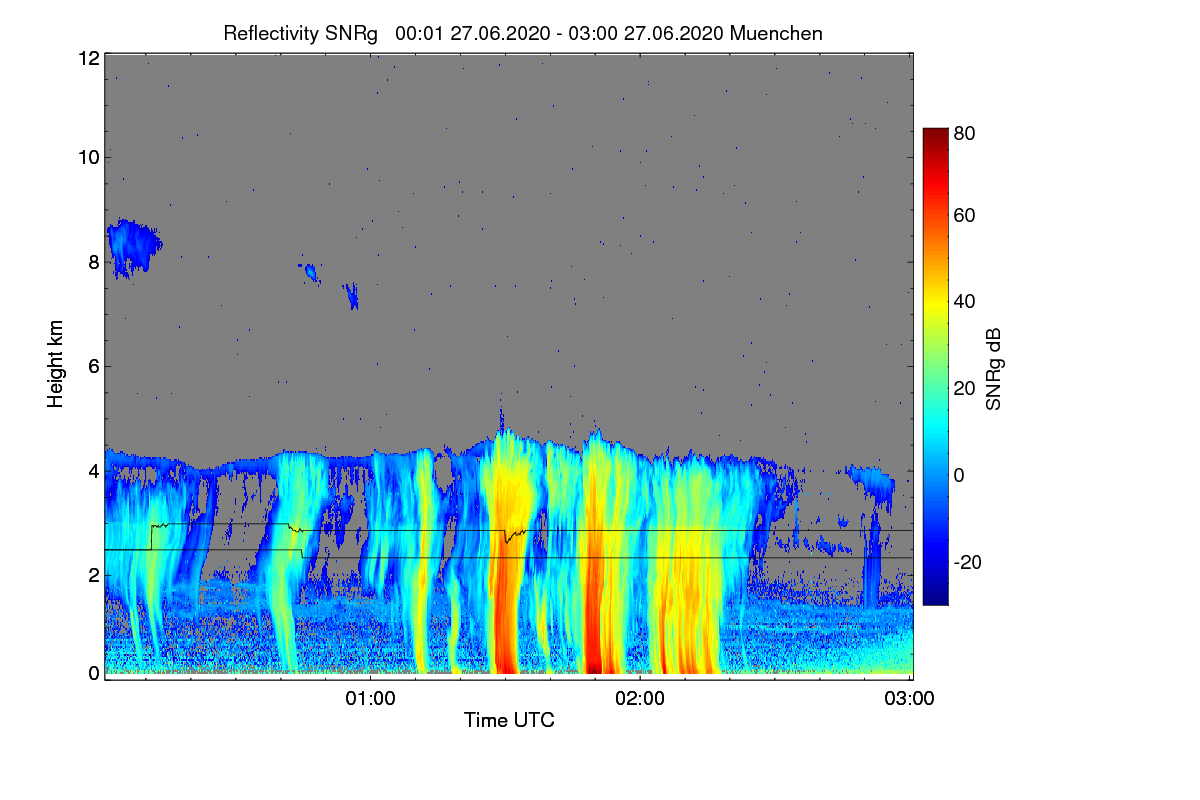Click the 60 colorbar tick label
This screenshot has height=800, width=1200.
click(x=965, y=216)
